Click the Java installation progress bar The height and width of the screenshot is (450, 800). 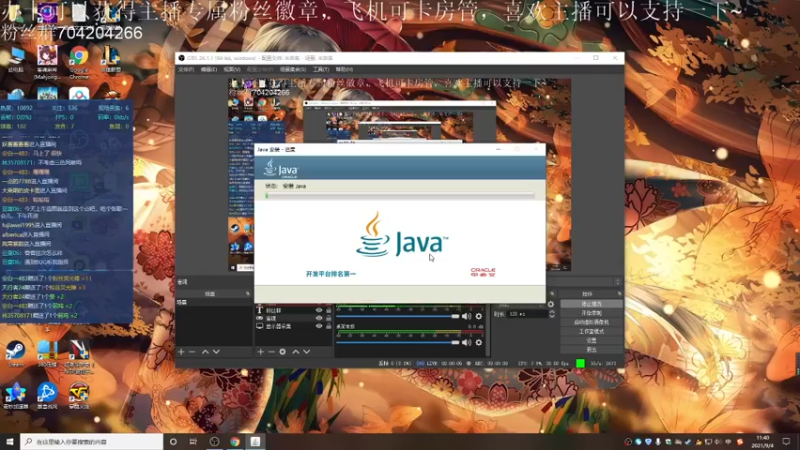point(400,195)
